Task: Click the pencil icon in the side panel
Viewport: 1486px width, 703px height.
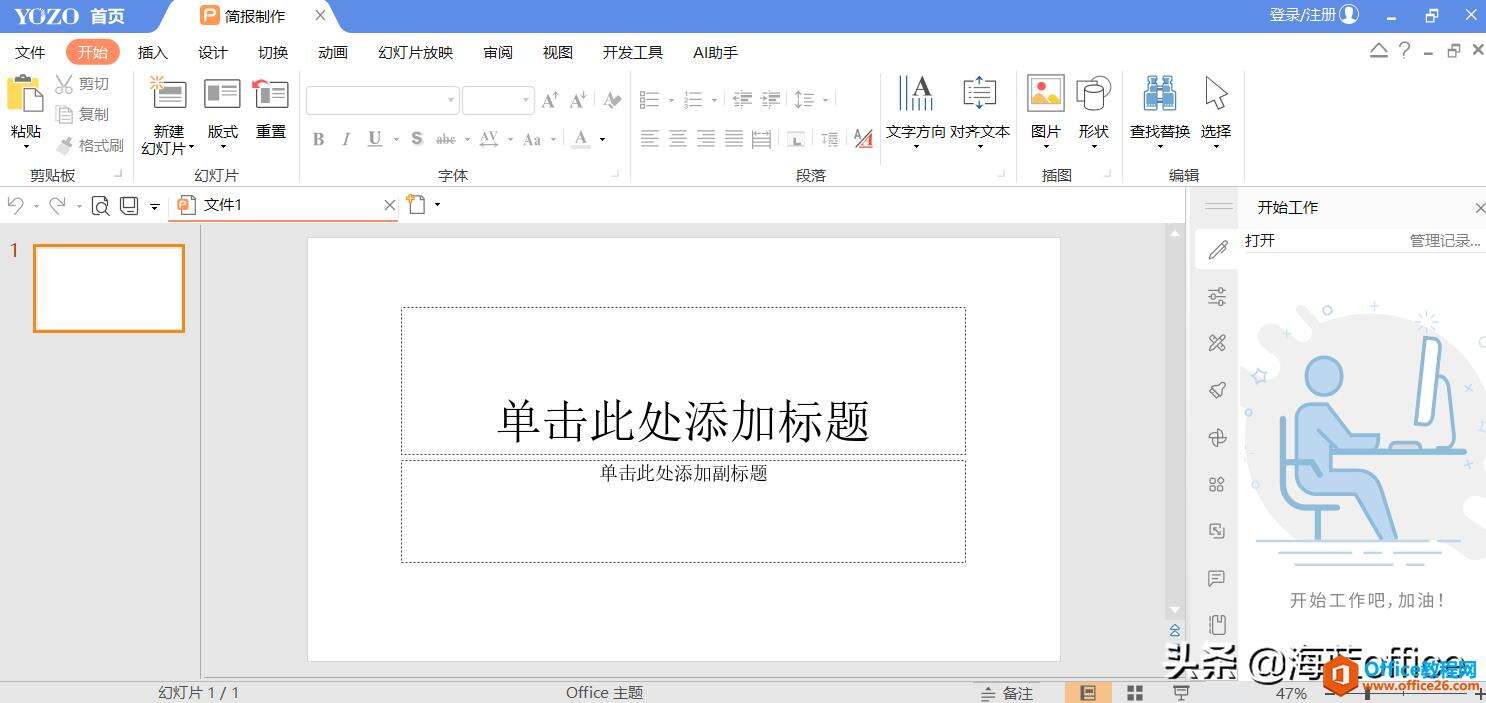Action: [1217, 249]
